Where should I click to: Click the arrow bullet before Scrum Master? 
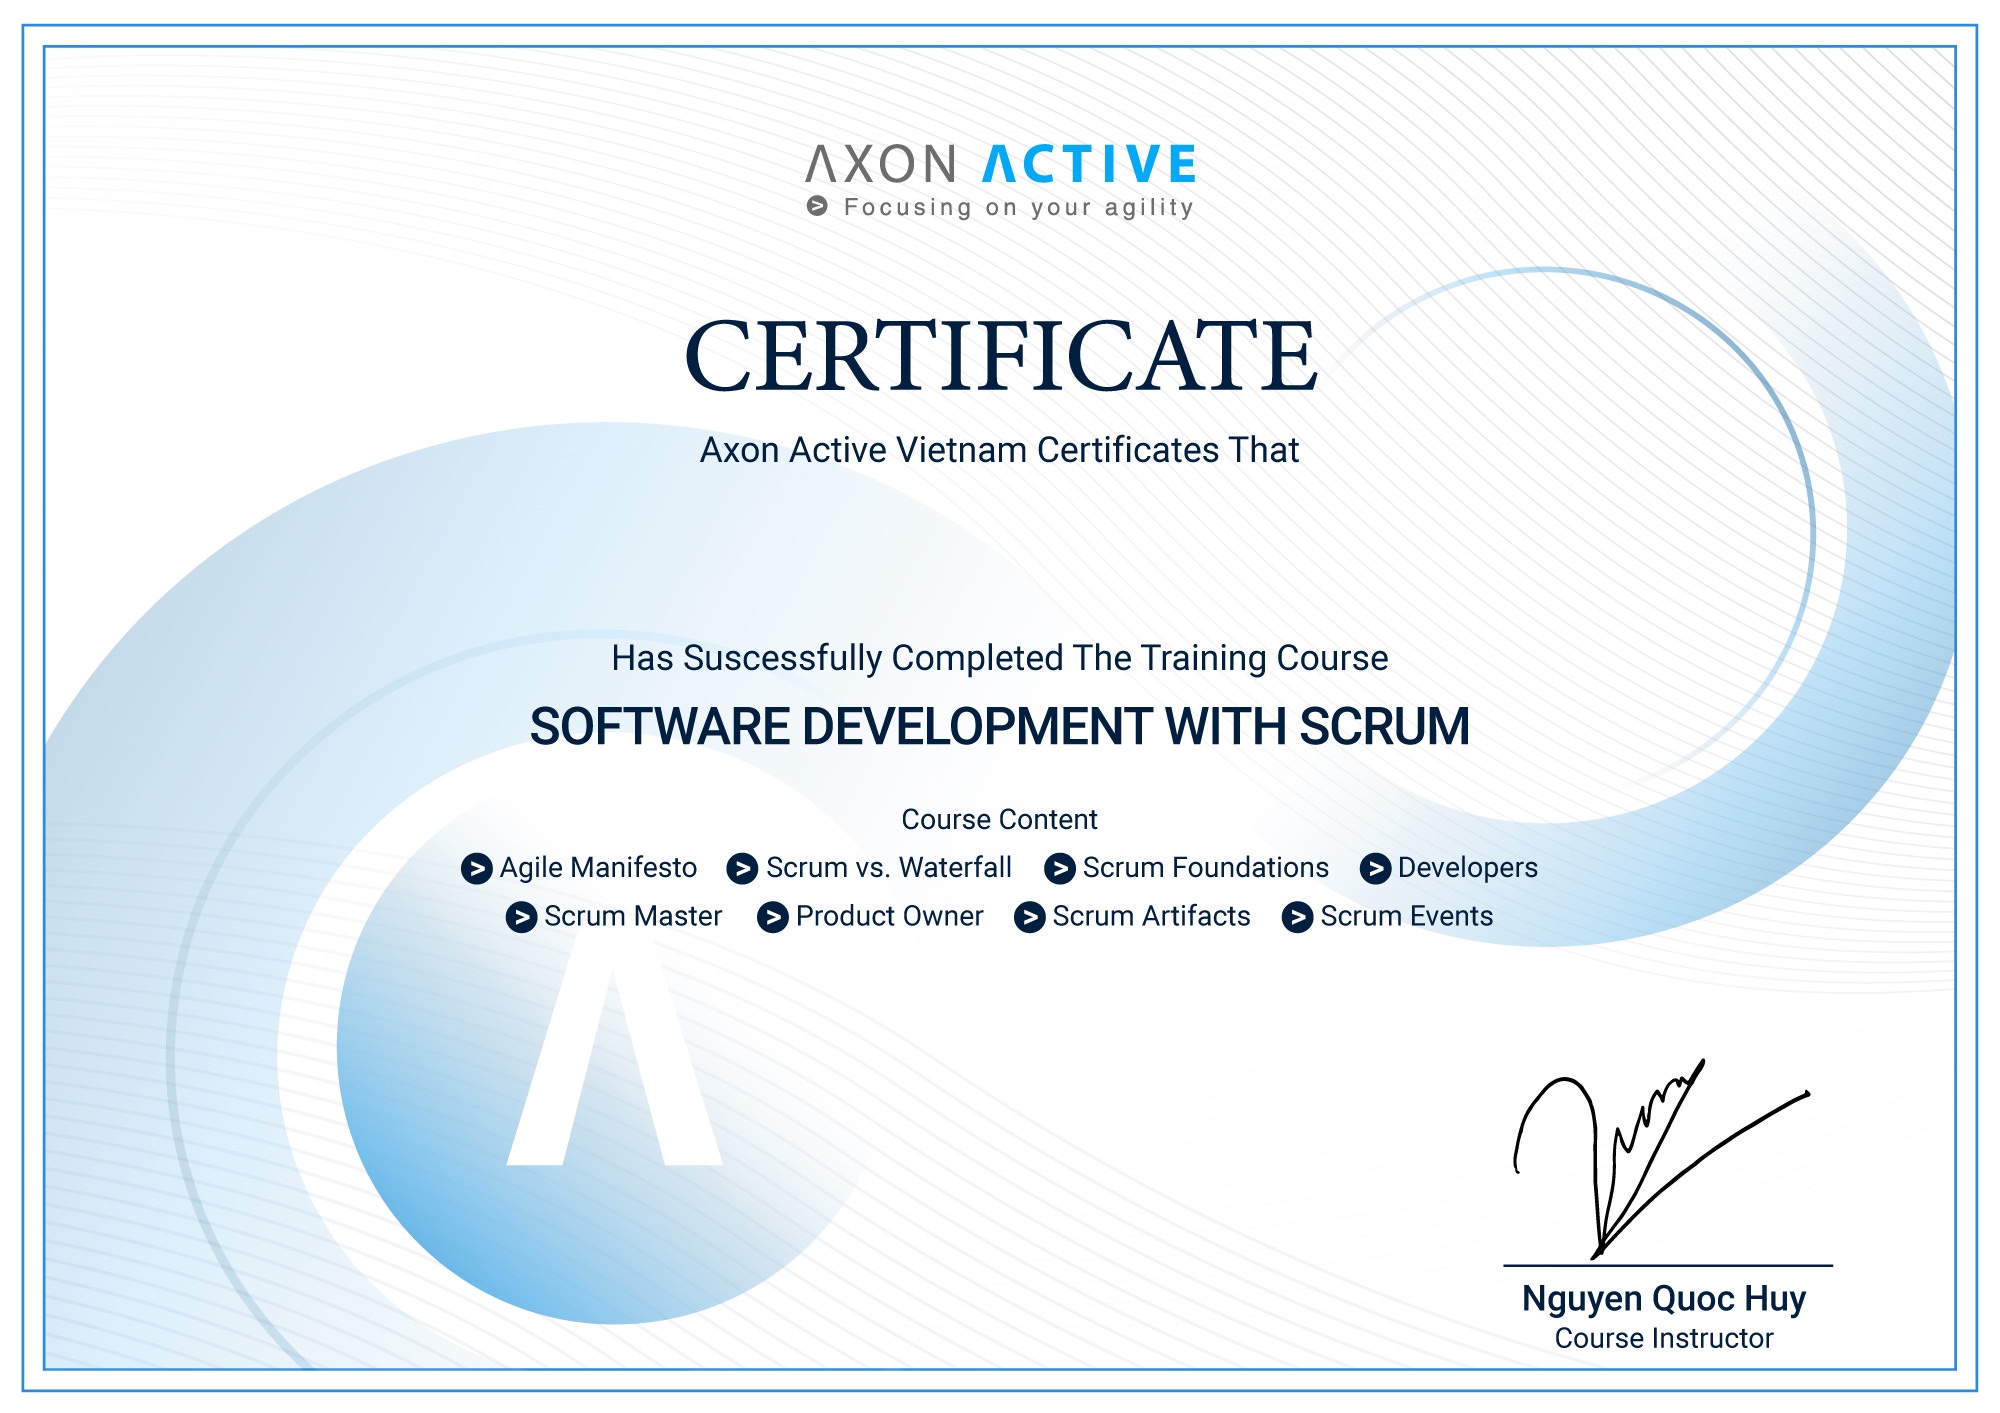521,917
